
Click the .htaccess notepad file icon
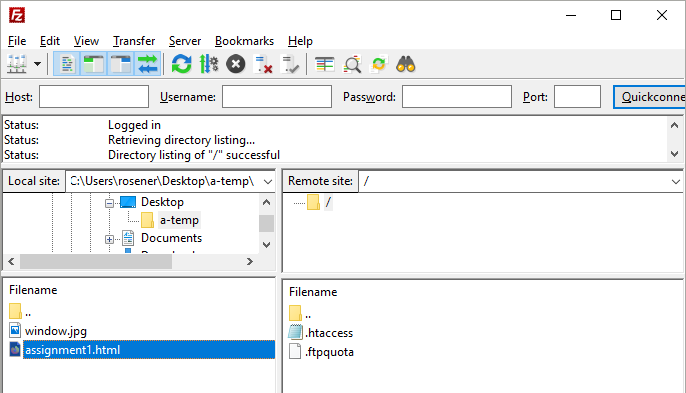(x=295, y=332)
